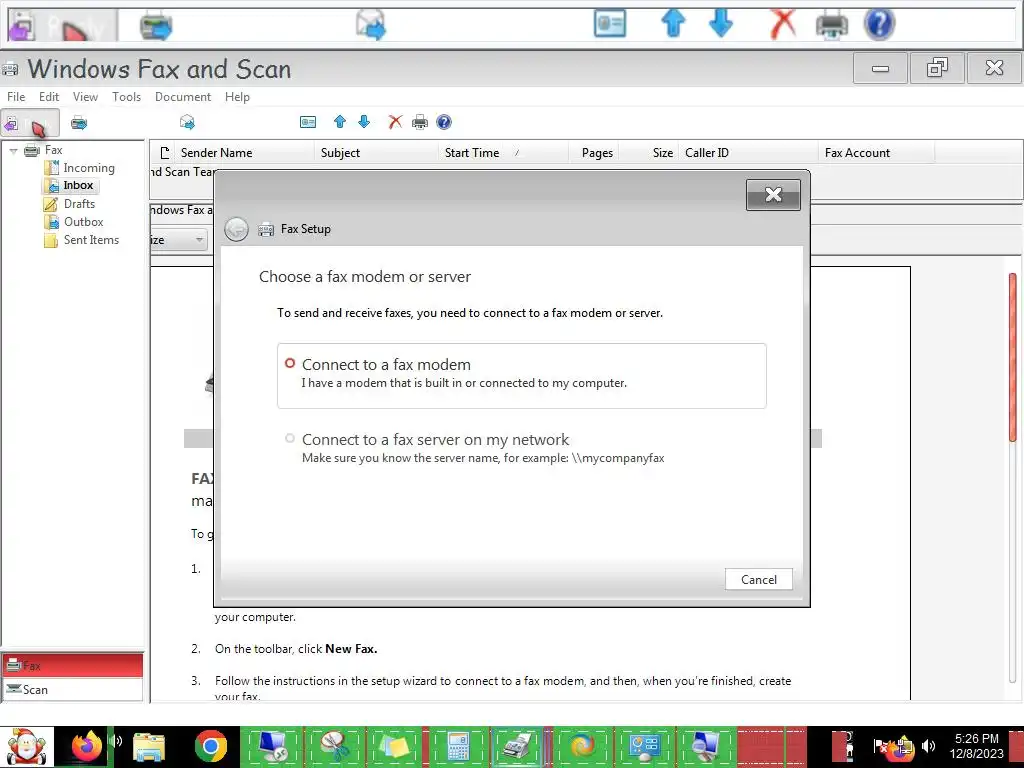
Task: Select the Drafts folder
Action: click(70, 204)
